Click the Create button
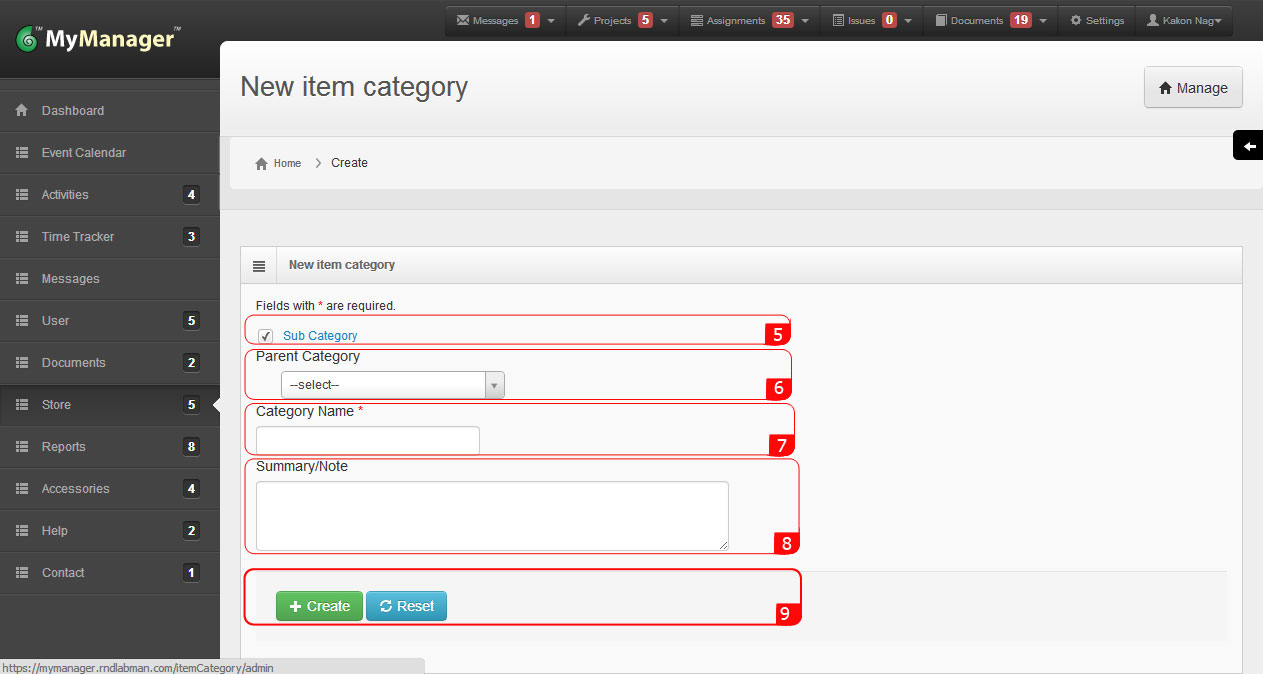 coord(319,606)
